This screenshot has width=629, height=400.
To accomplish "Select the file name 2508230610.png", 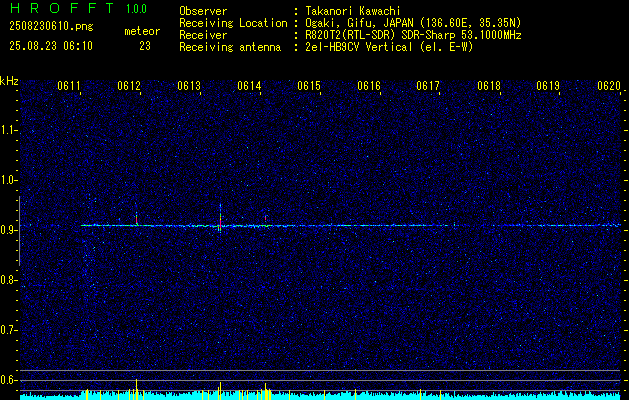I will [x=51, y=26].
